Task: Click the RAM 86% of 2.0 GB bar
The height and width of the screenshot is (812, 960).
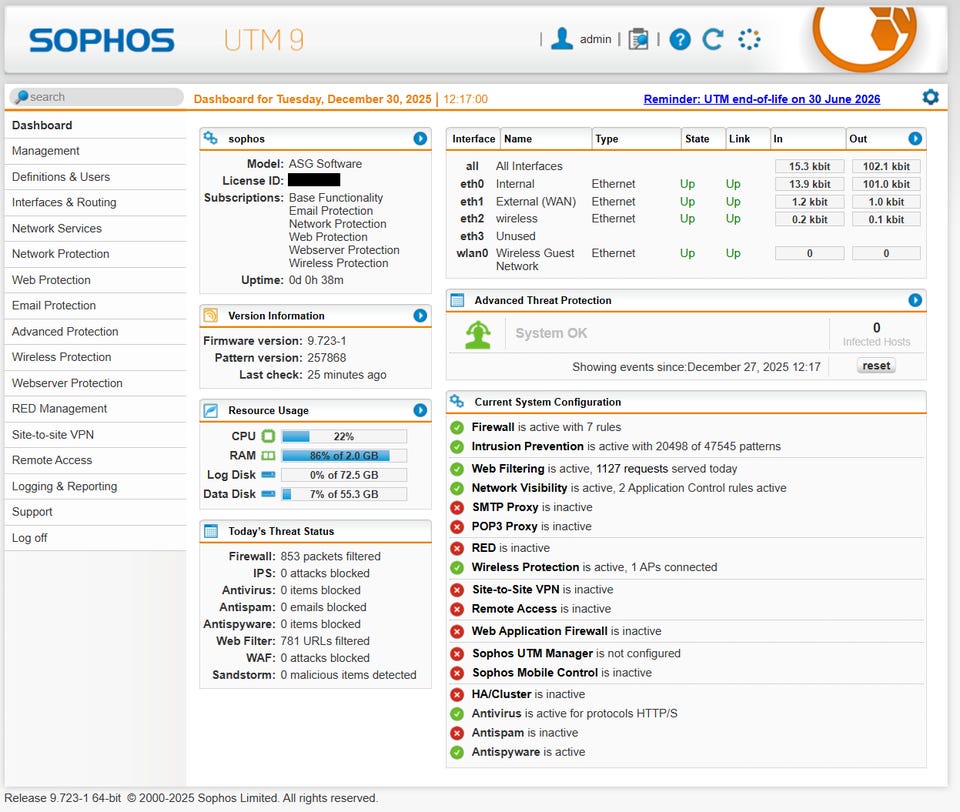Action: (344, 456)
